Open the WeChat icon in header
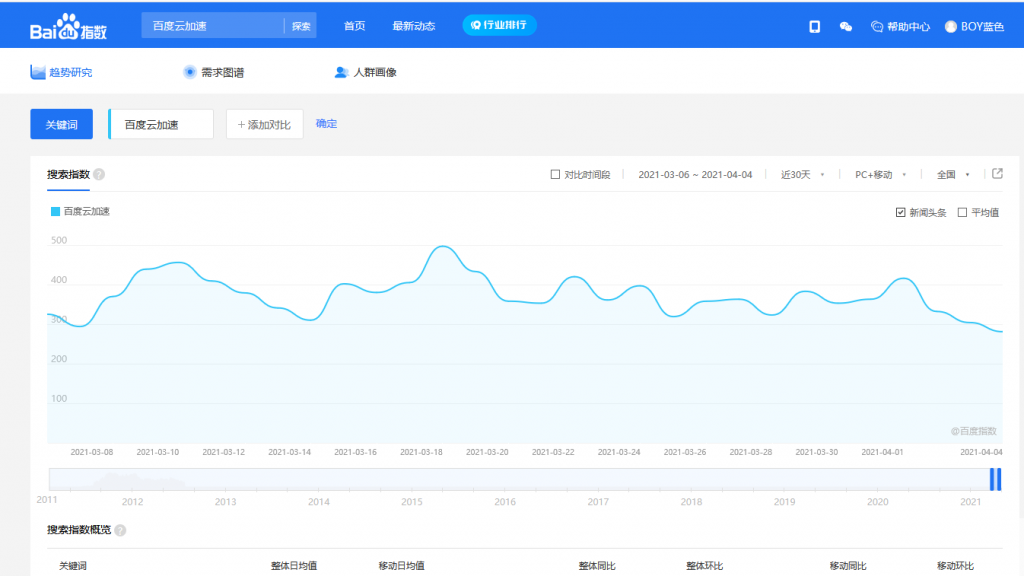 [x=846, y=26]
